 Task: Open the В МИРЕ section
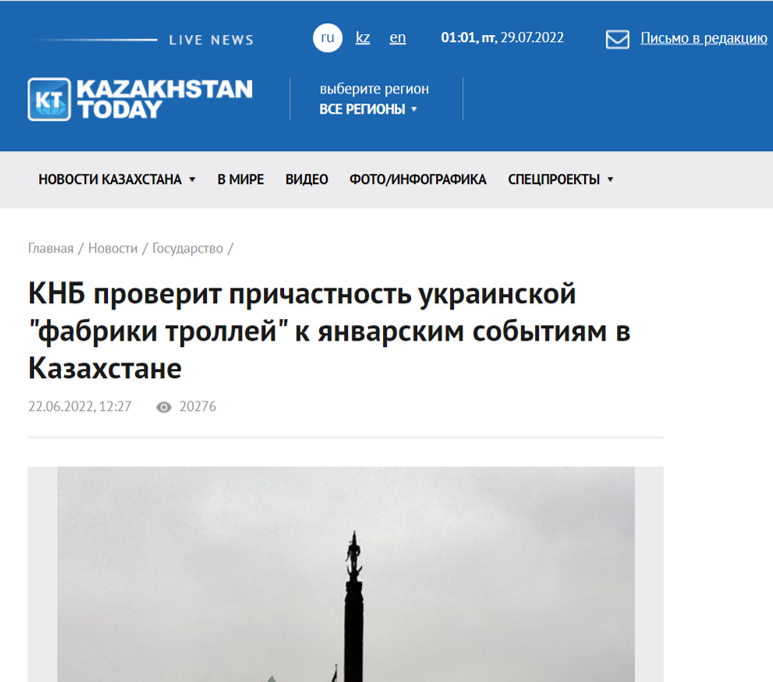click(240, 180)
